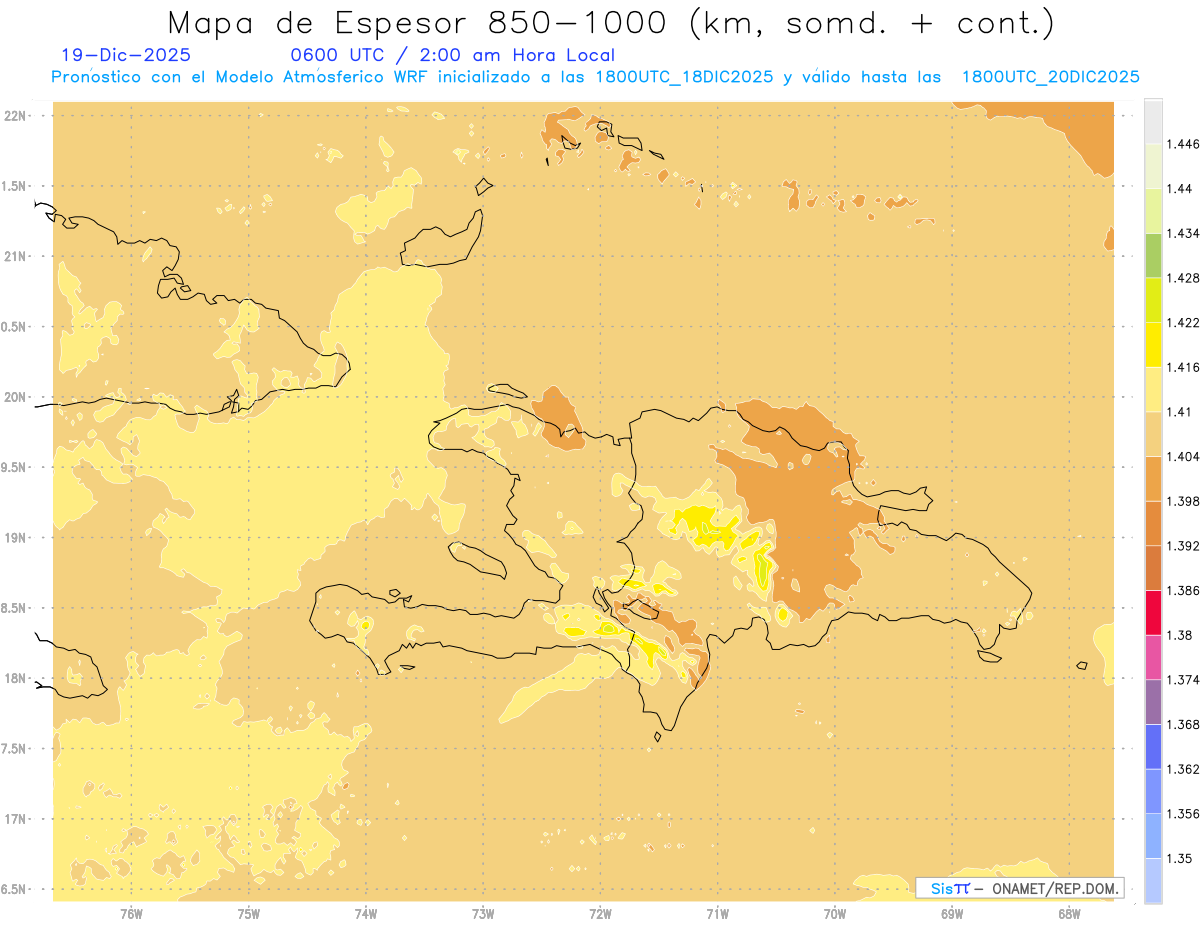Select the pink colorbar swatch between 1.374 and 1.38

(x=1153, y=657)
